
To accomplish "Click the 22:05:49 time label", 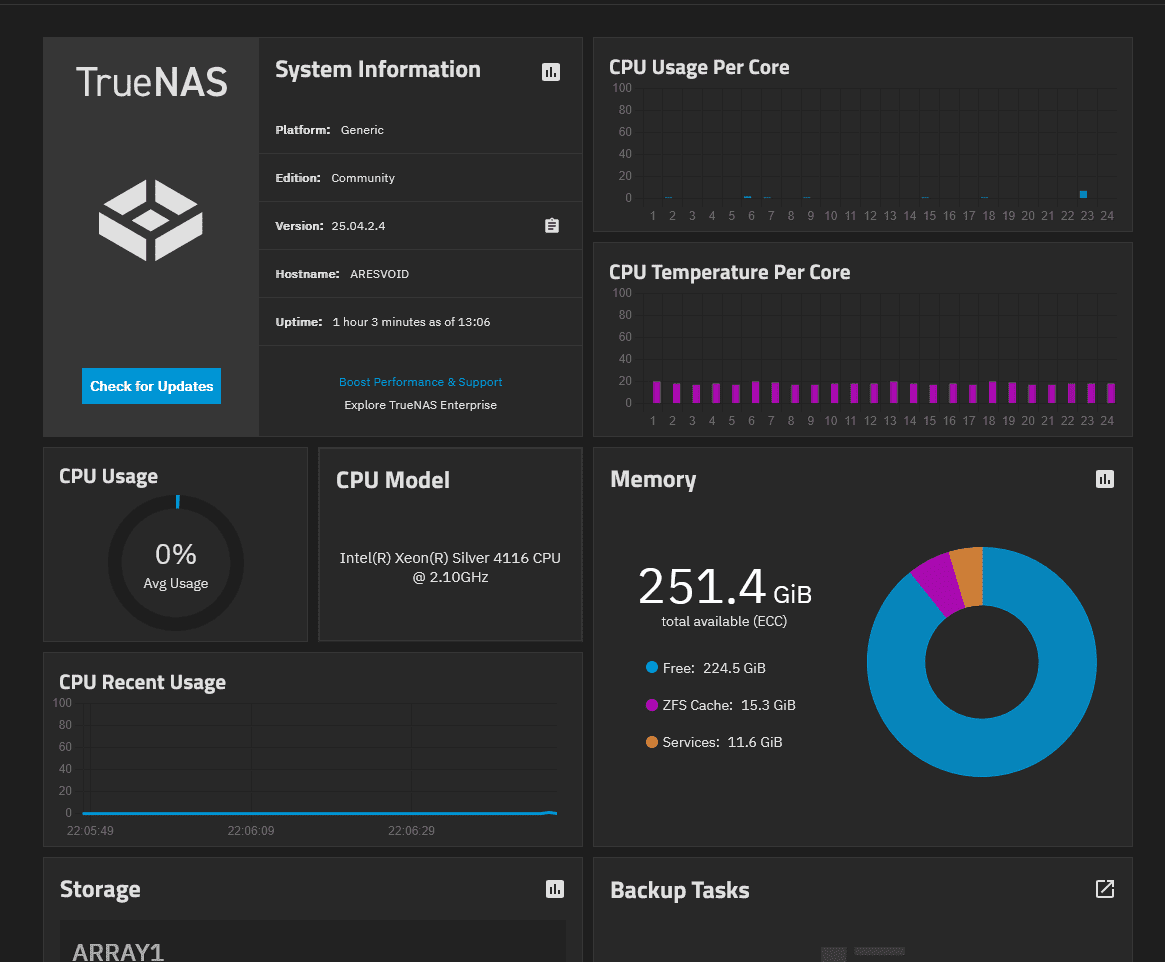I will 90,831.
